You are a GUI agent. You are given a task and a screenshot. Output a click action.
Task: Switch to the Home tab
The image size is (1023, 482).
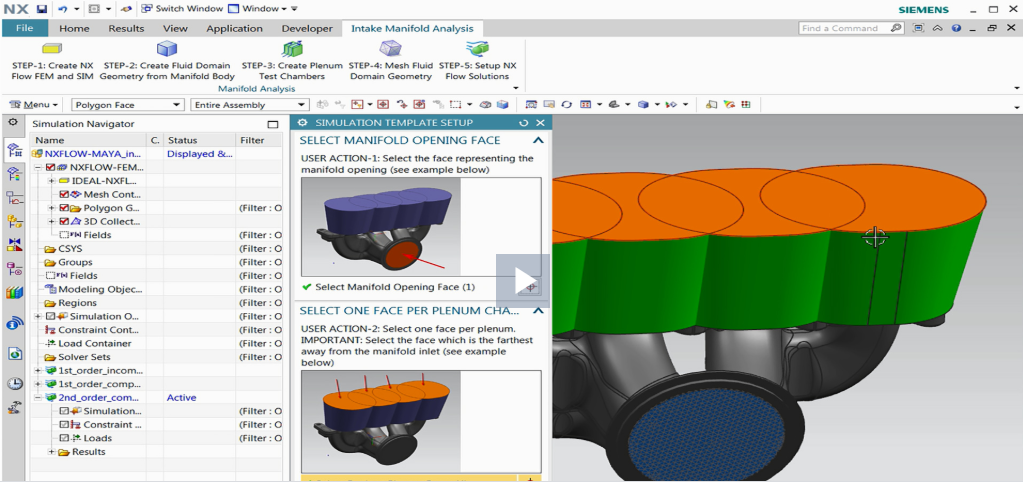pyautogui.click(x=74, y=28)
